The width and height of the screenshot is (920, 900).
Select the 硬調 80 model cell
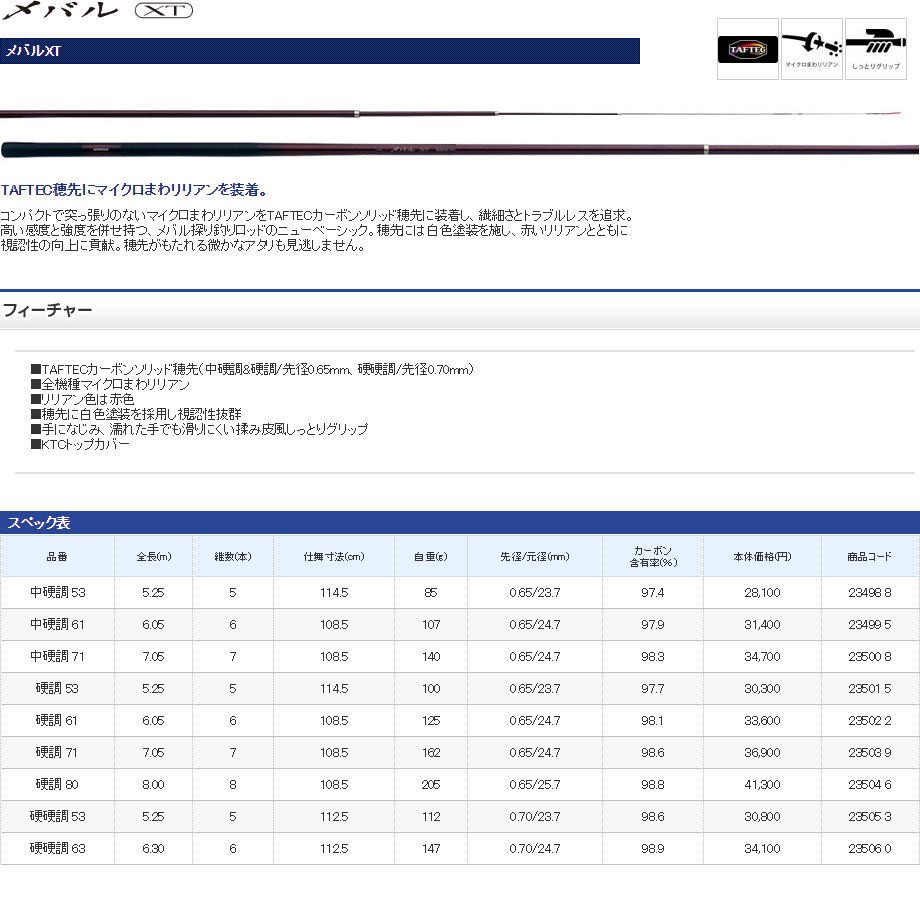[x=58, y=784]
